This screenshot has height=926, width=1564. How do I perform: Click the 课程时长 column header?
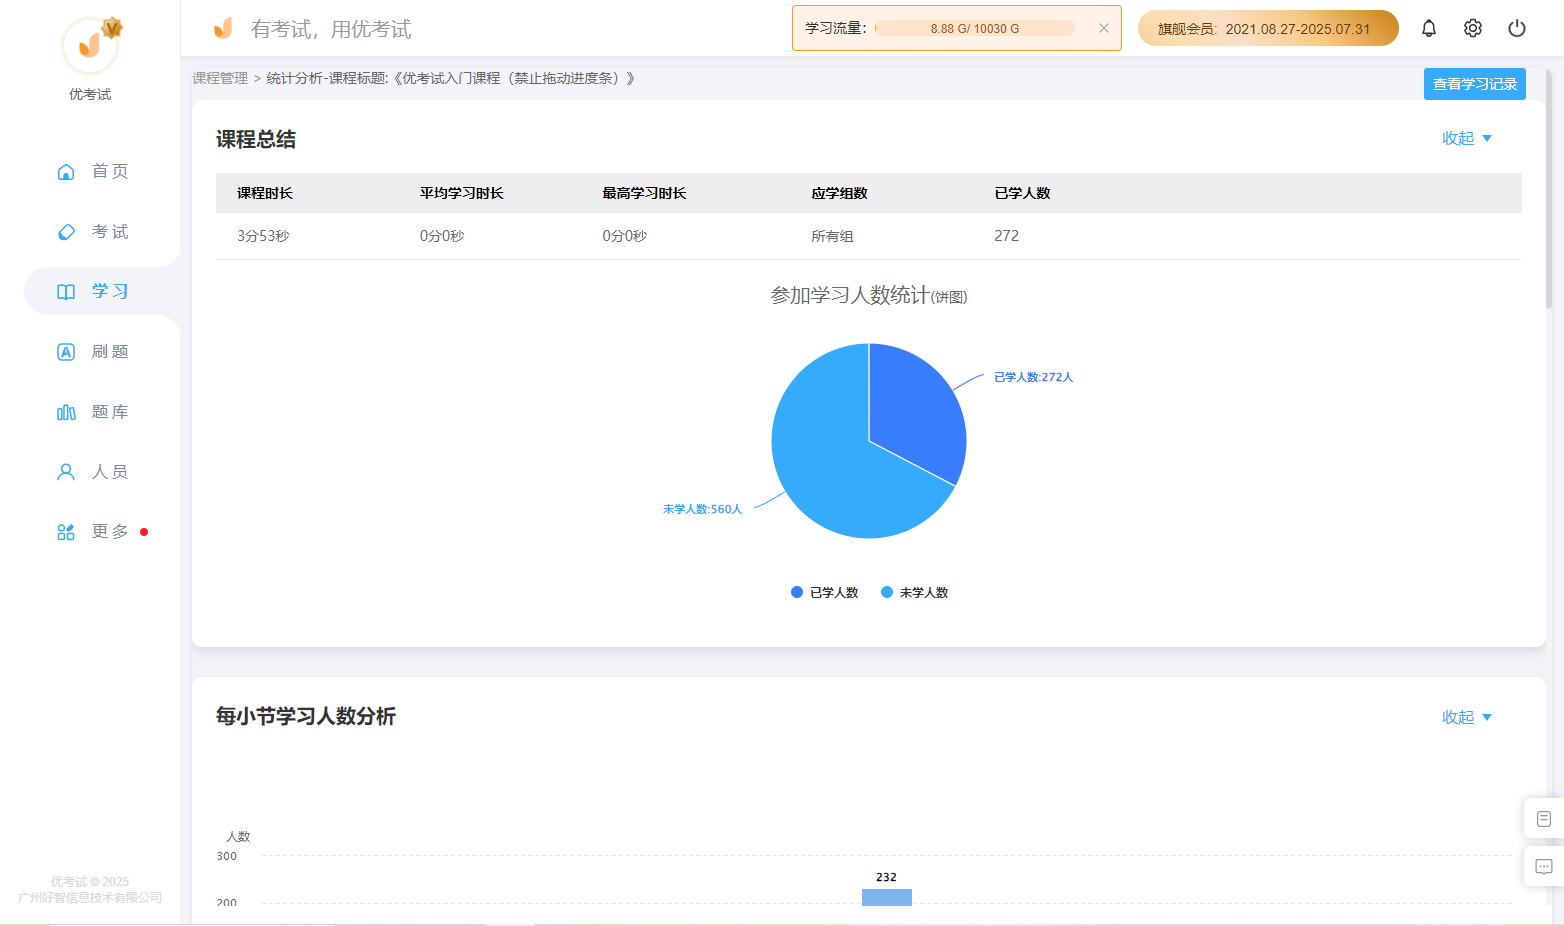coord(265,193)
